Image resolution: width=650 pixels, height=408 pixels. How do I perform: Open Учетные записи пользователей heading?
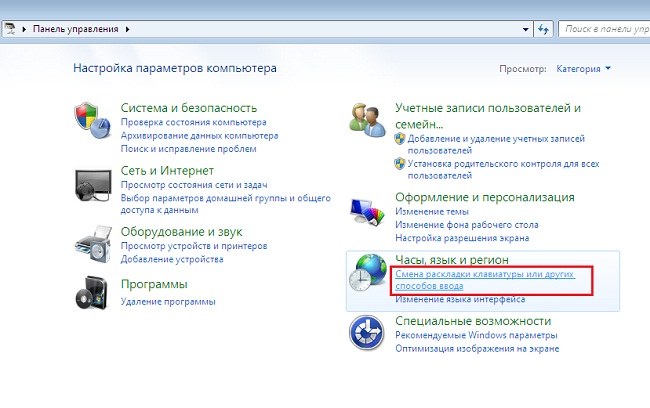point(488,116)
